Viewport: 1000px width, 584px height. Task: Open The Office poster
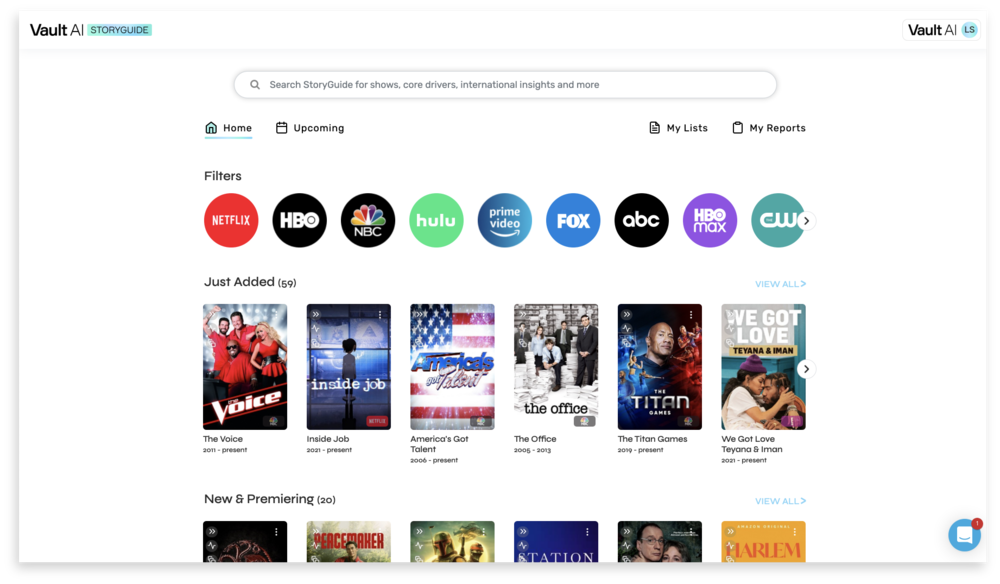point(556,367)
